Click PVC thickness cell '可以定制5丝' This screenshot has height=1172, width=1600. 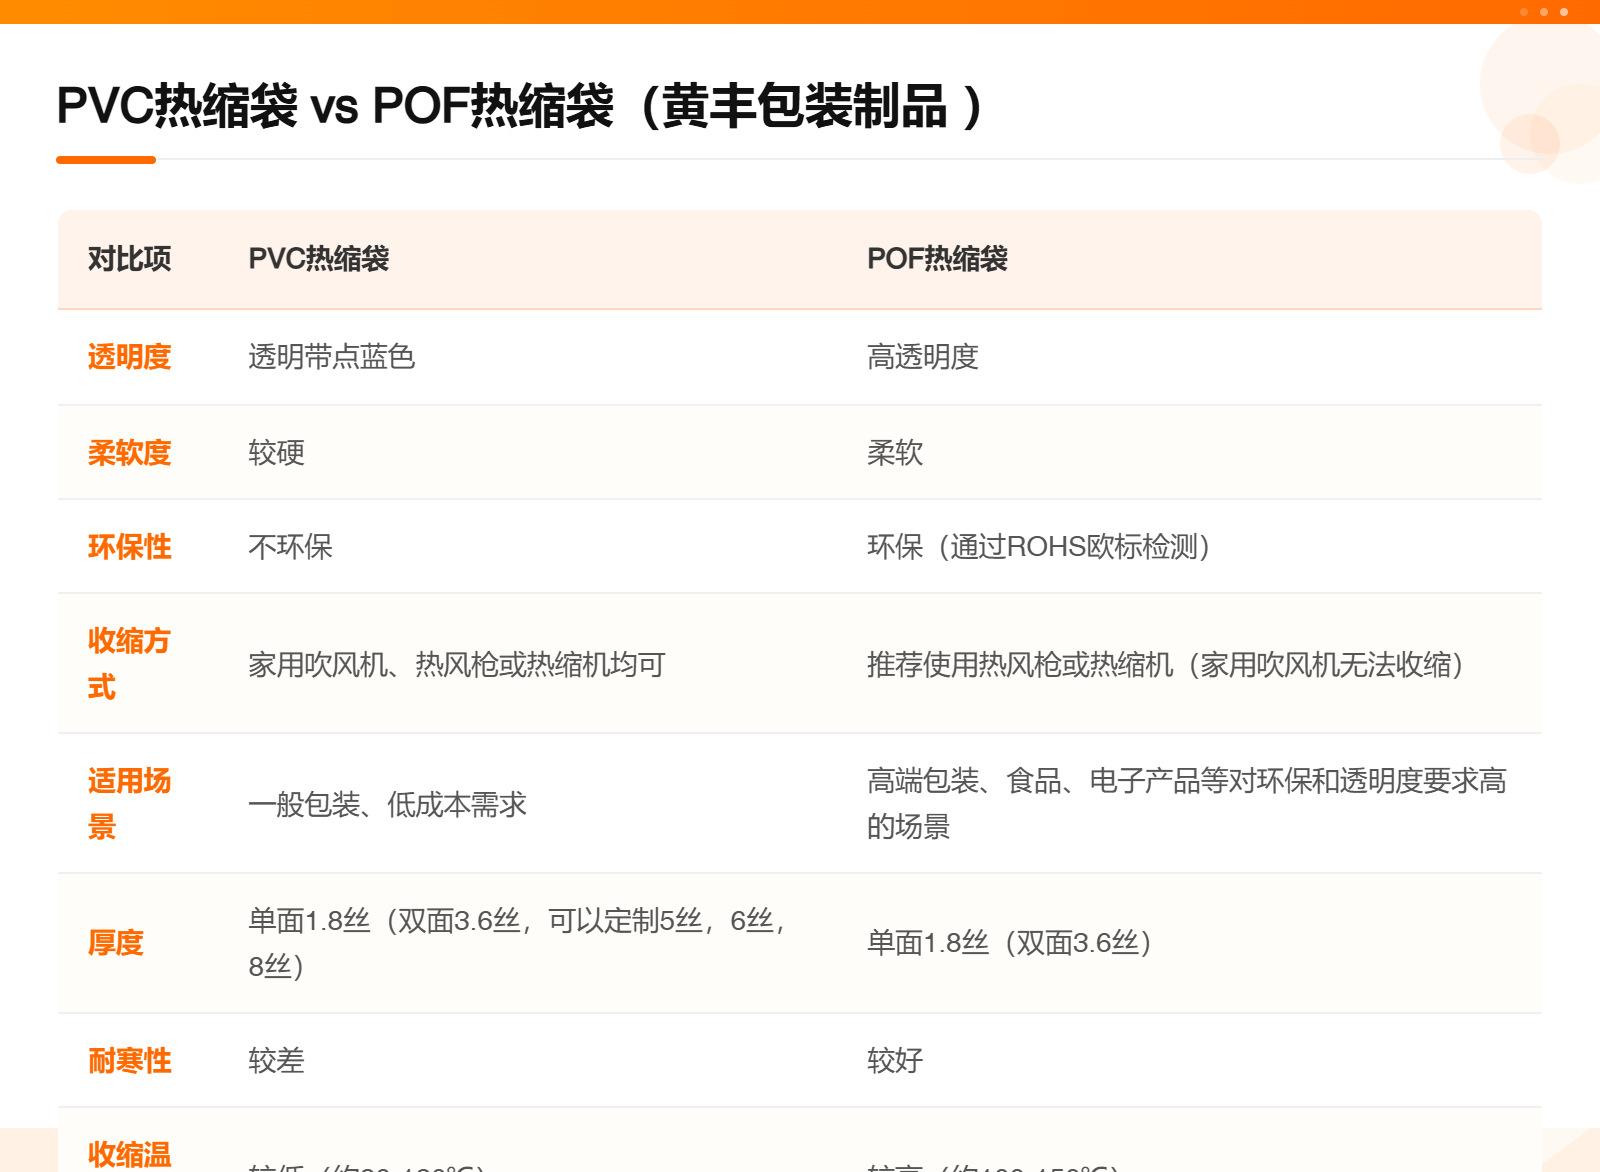click(625, 921)
